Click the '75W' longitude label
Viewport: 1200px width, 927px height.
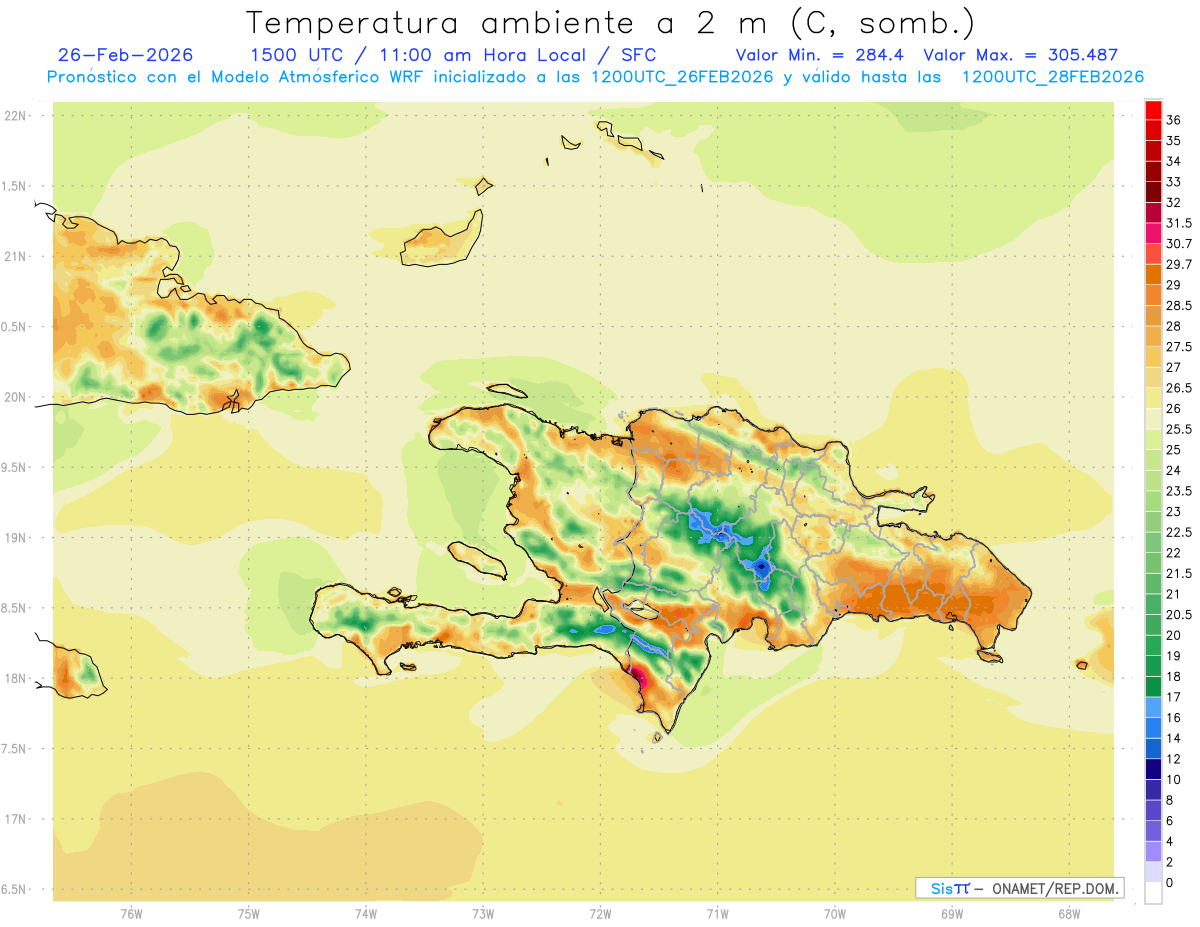(249, 914)
